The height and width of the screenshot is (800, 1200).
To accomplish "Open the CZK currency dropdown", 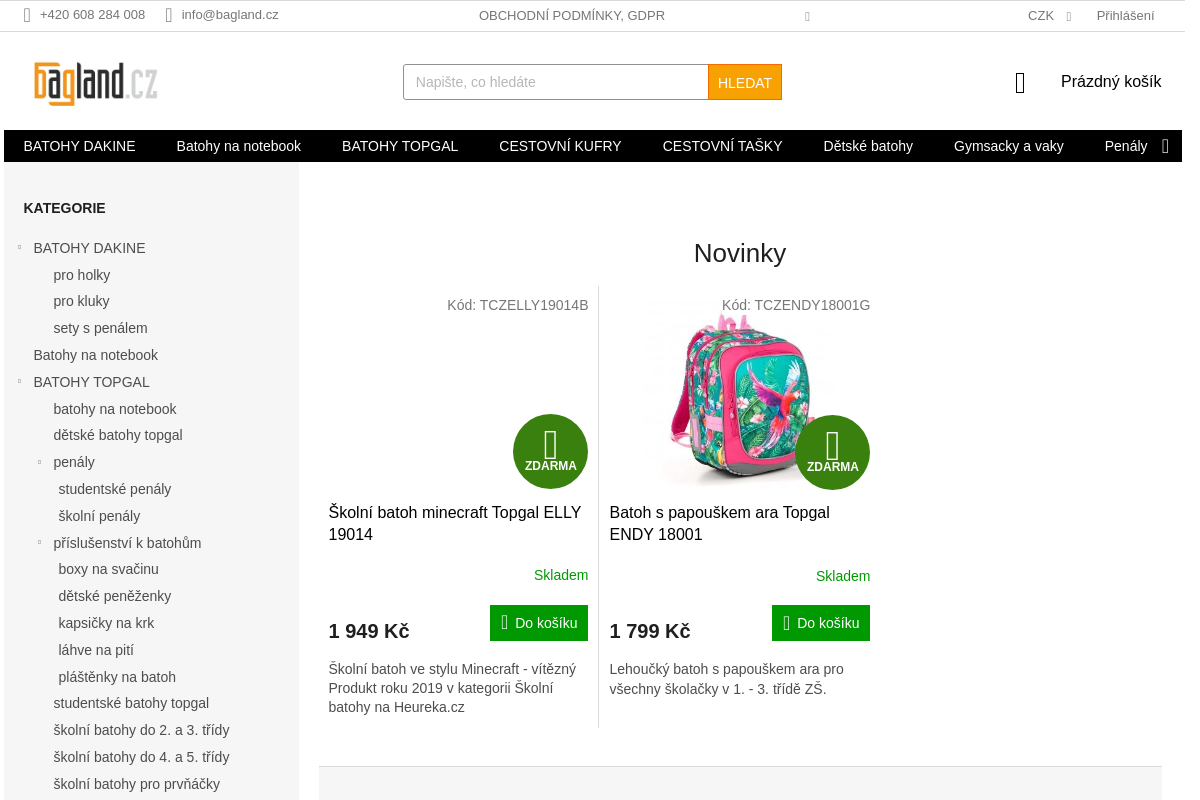I will coord(1050,15).
